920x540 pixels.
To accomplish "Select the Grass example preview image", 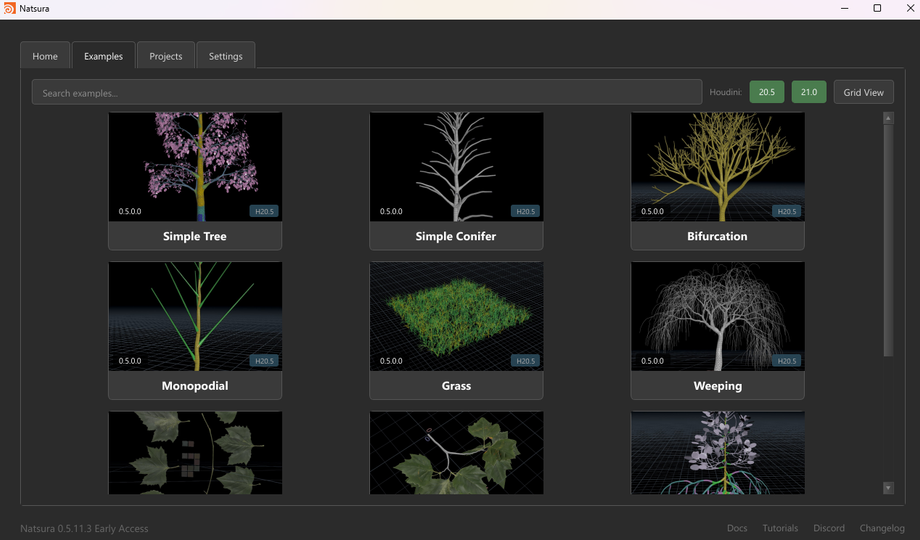I will point(456,316).
